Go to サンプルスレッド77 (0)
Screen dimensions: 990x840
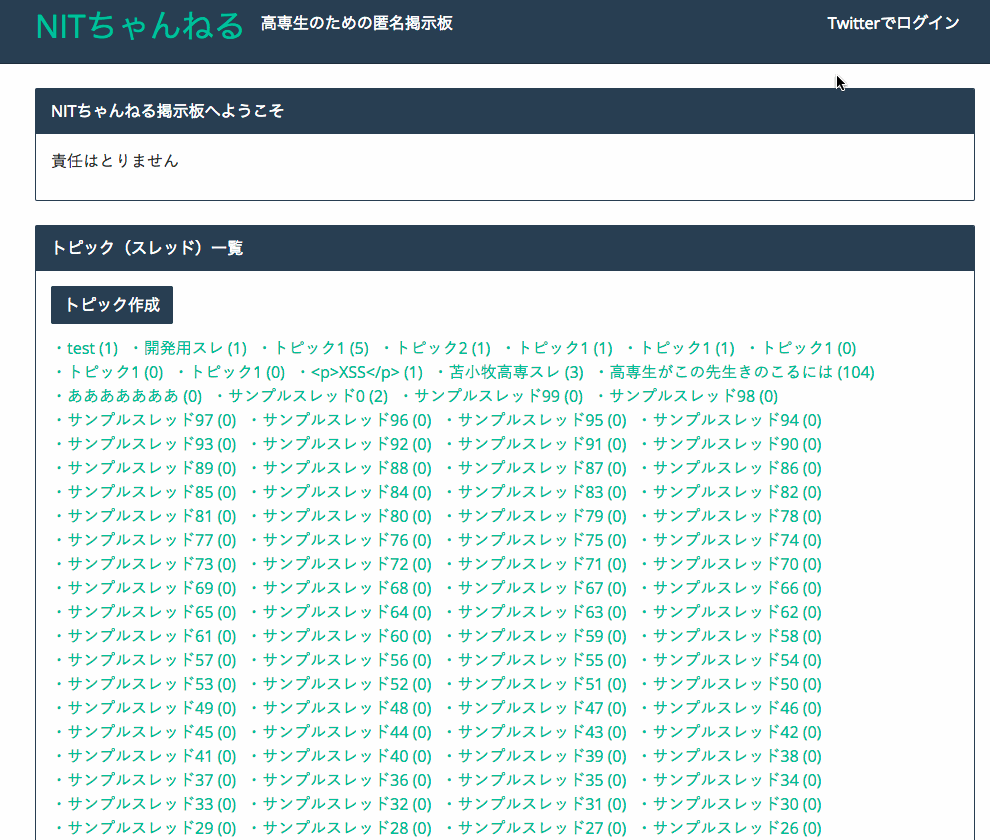[x=152, y=540]
